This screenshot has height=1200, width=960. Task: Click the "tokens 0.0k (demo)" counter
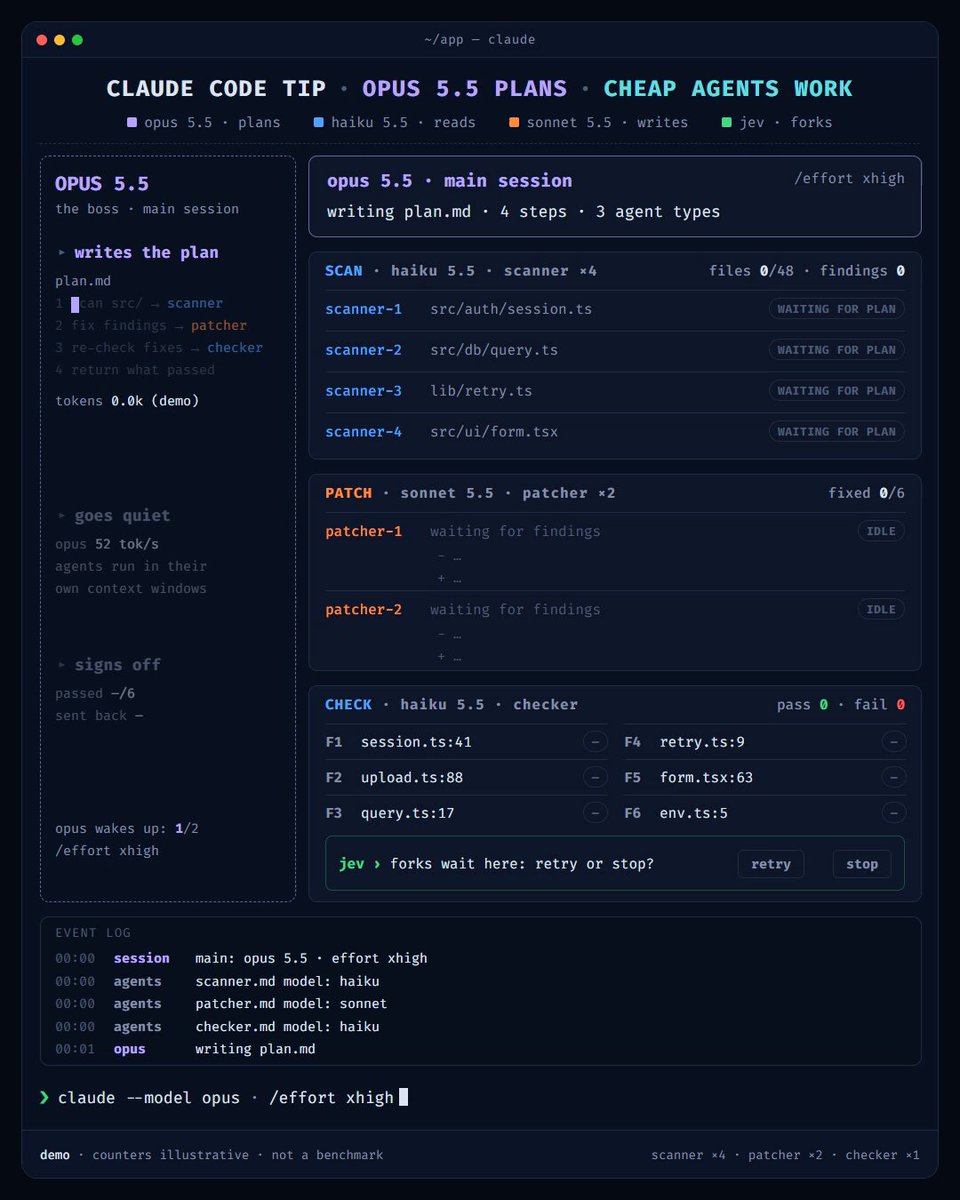(127, 401)
